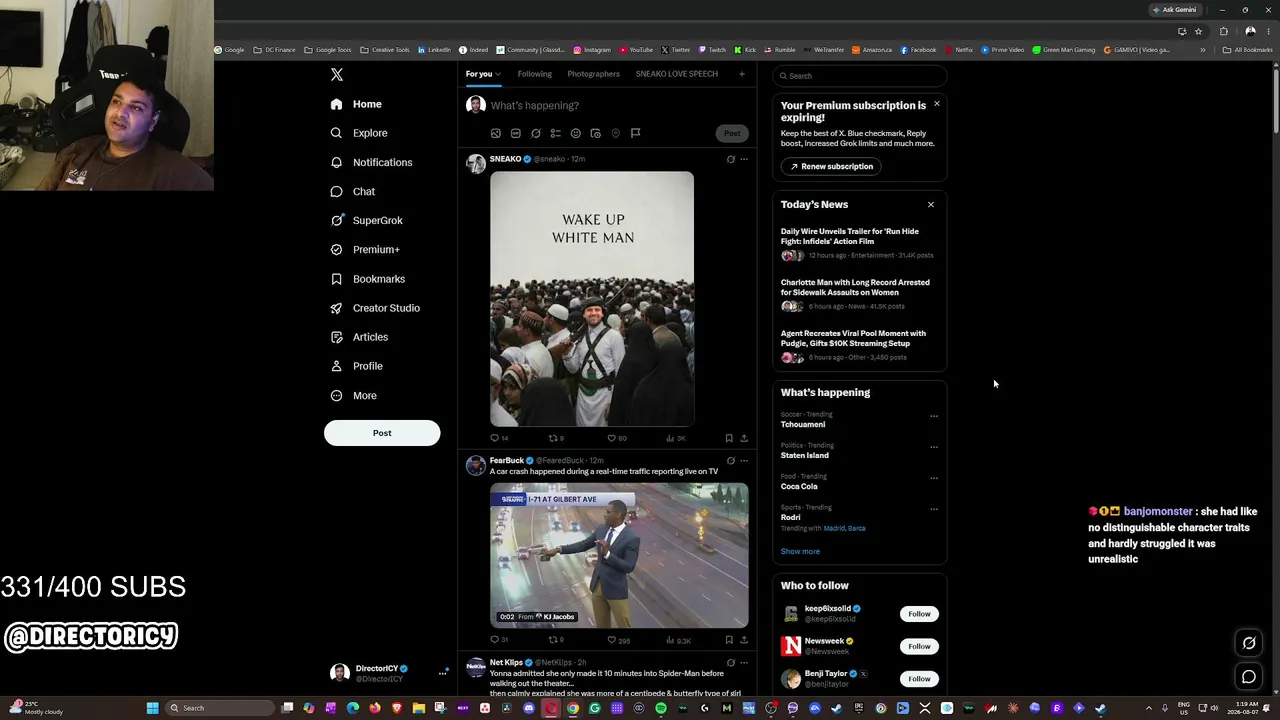
Task: Open the Explore page
Action: click(x=358, y=133)
